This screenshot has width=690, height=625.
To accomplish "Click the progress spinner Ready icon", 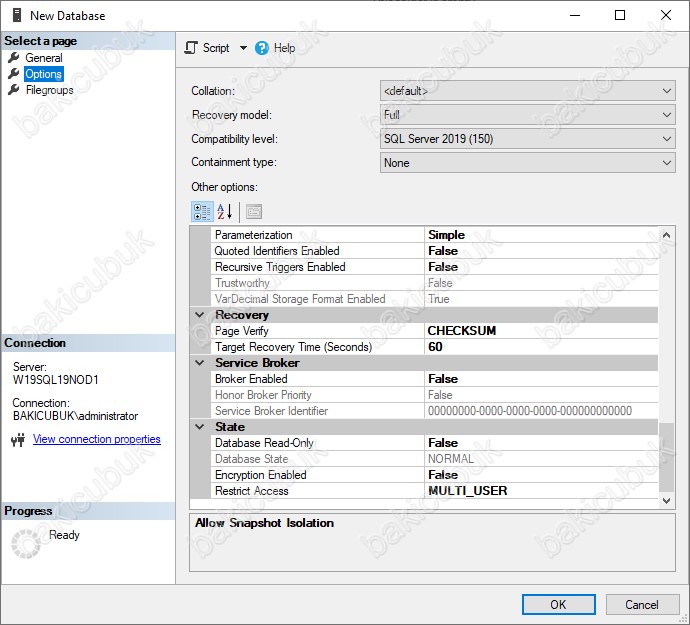I will [x=26, y=544].
